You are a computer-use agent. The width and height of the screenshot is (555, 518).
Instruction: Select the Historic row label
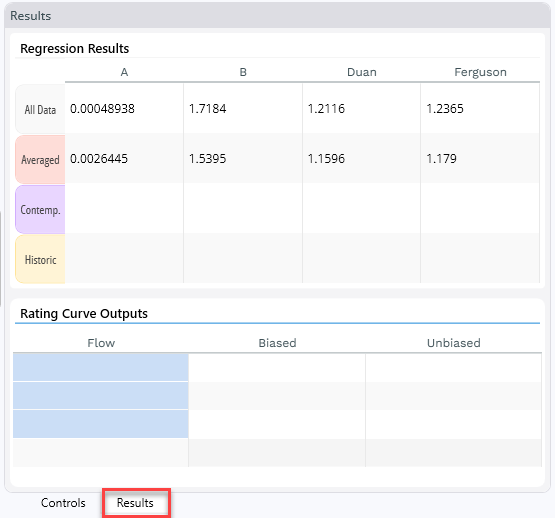tap(40, 260)
